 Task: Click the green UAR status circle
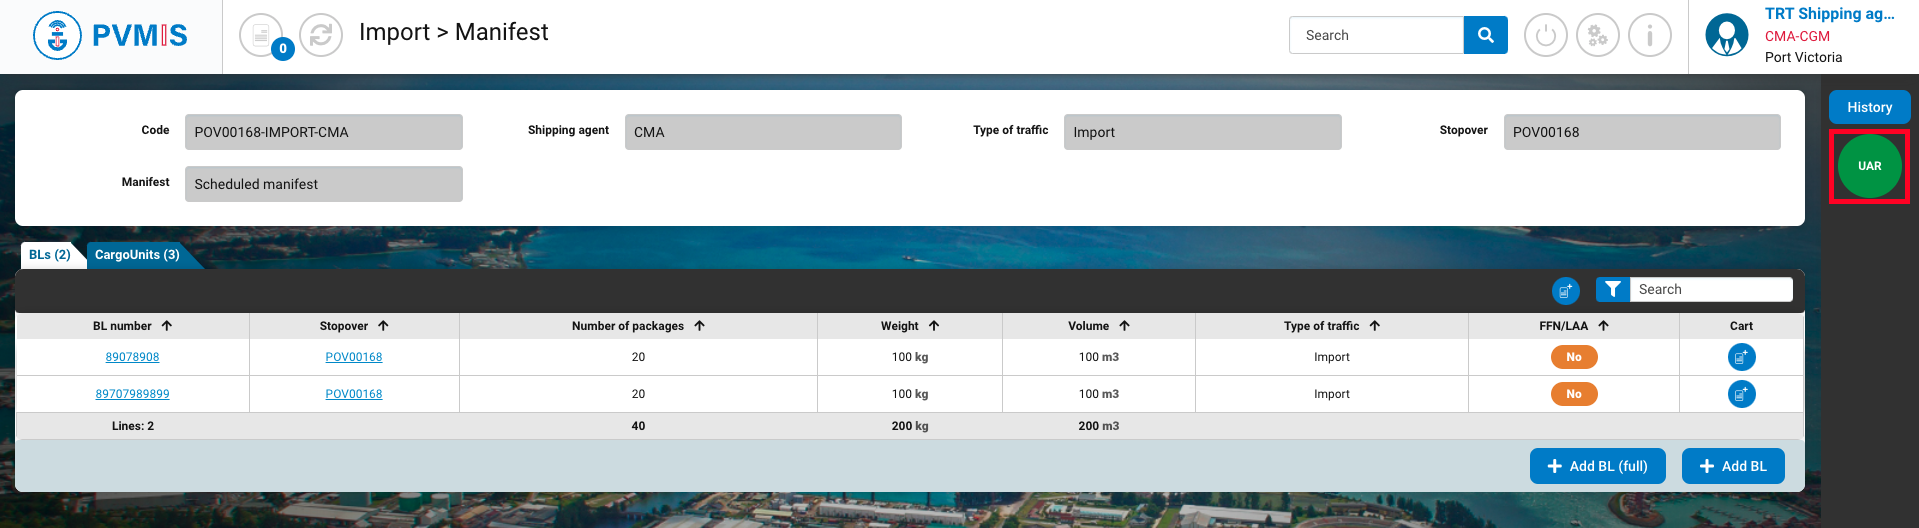[1869, 166]
